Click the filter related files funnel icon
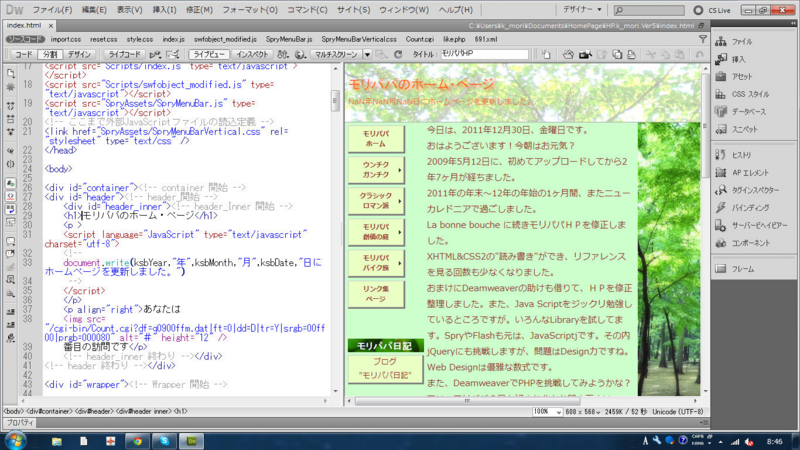Viewport: 800px width, 450px height. 703,39
